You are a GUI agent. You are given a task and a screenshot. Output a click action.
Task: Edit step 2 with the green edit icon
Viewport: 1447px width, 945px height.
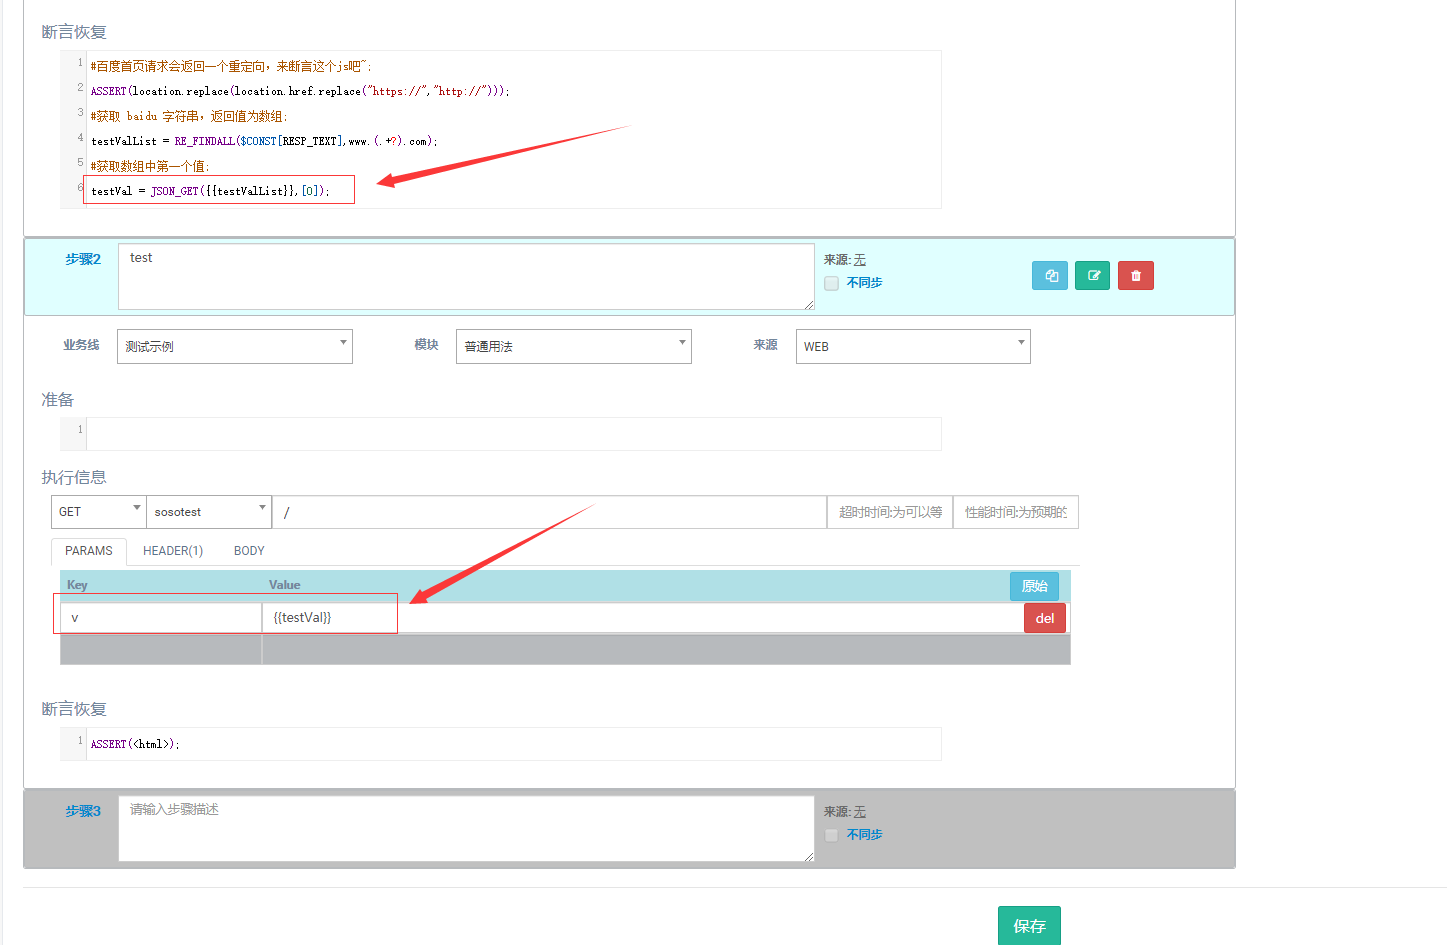[1093, 276]
